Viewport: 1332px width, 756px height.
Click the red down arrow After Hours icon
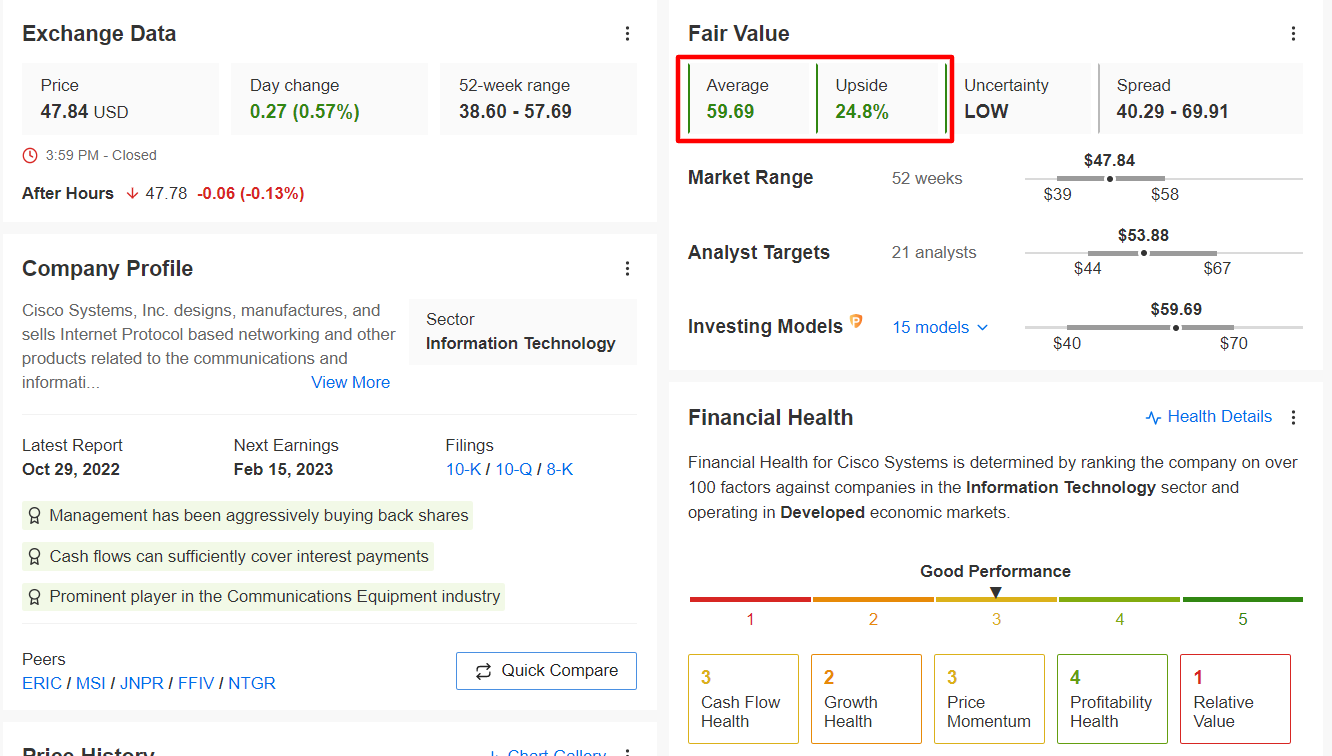point(132,193)
